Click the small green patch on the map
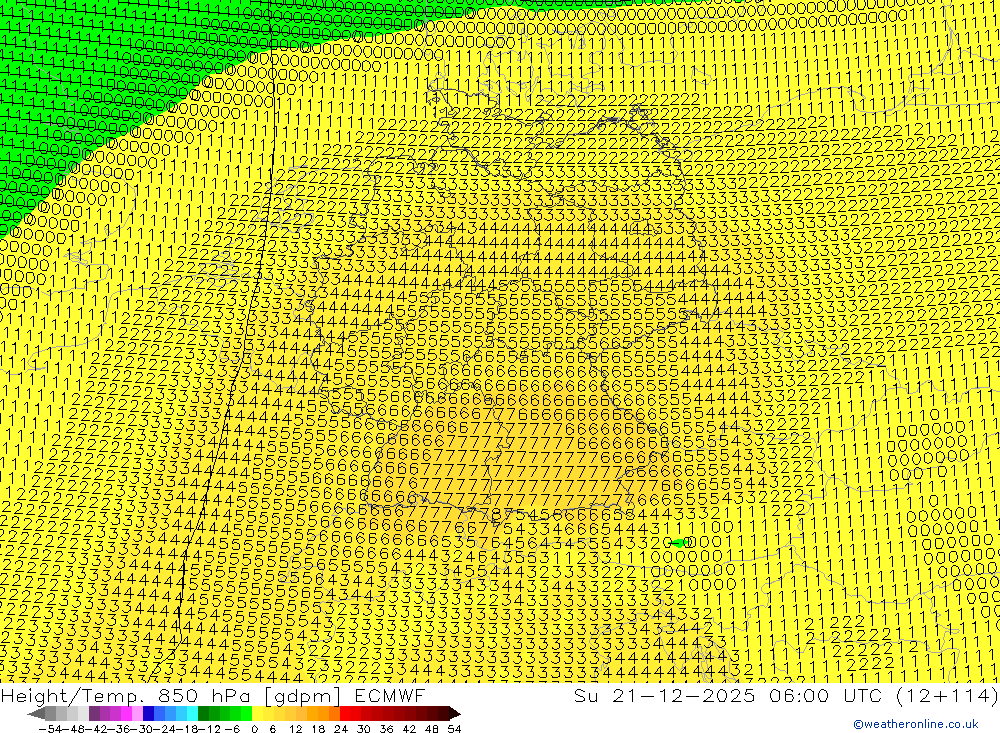Viewport: 1000px width, 733px height. [x=679, y=543]
